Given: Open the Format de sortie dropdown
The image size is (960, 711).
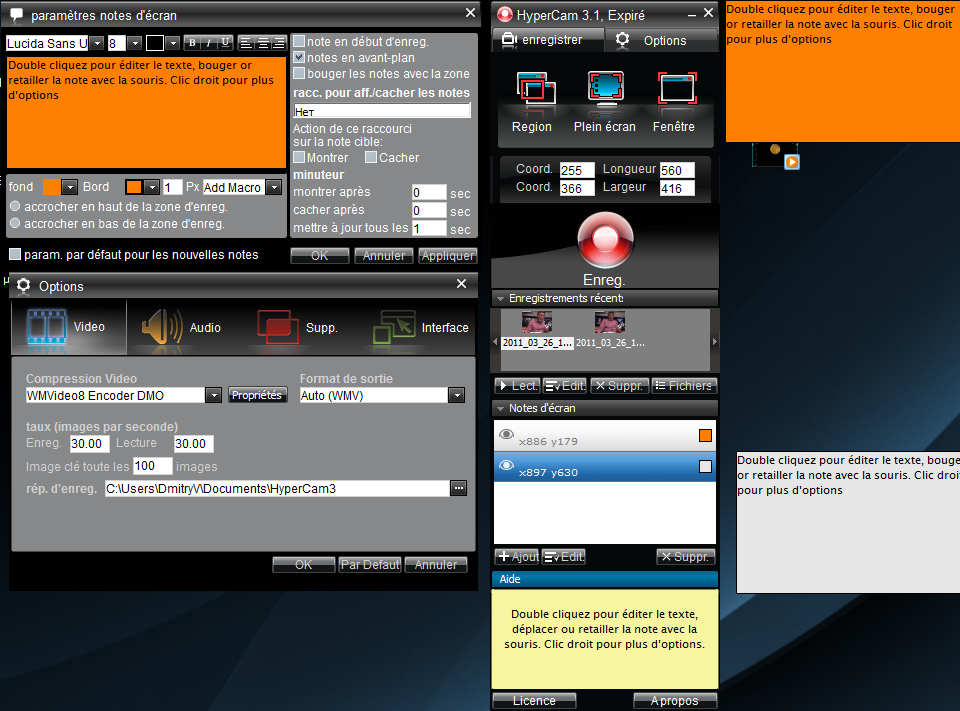Looking at the screenshot, I should [456, 395].
